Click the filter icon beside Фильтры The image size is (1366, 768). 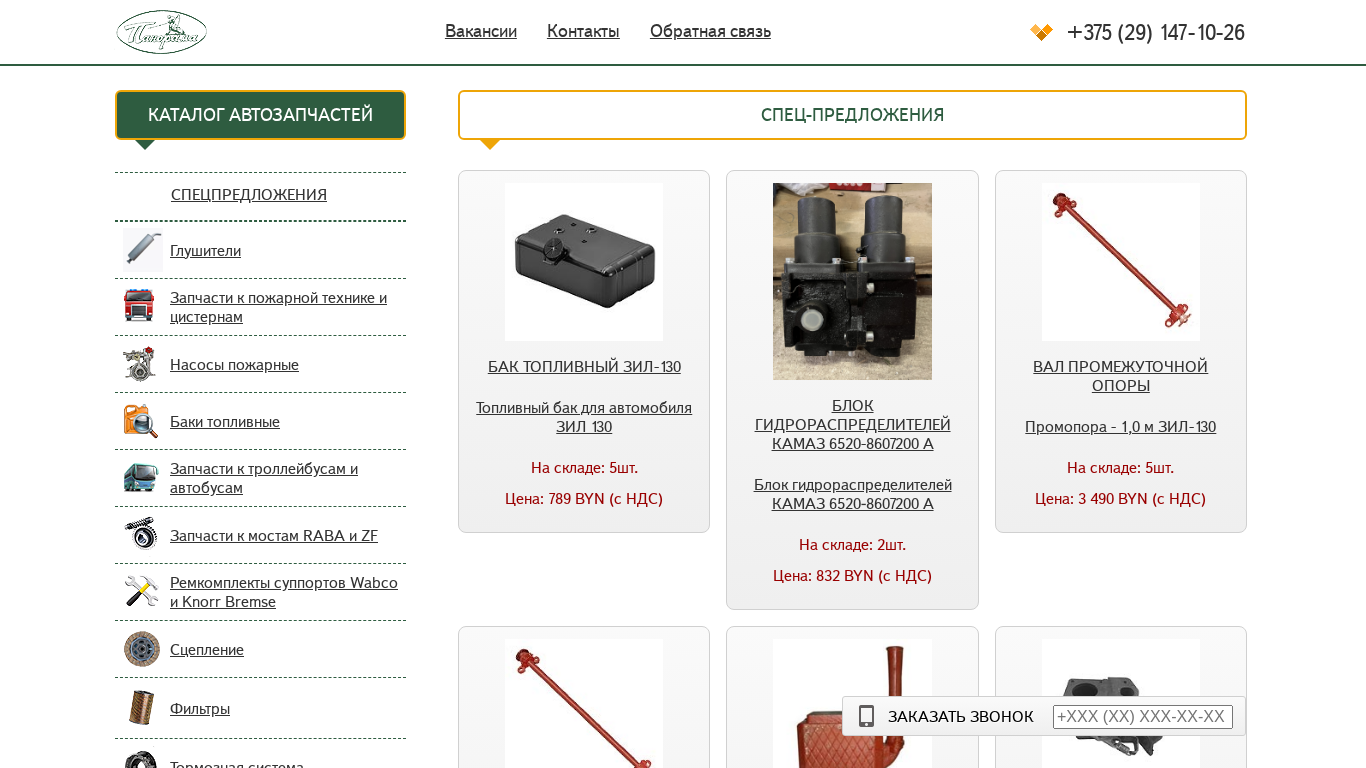pos(141,708)
